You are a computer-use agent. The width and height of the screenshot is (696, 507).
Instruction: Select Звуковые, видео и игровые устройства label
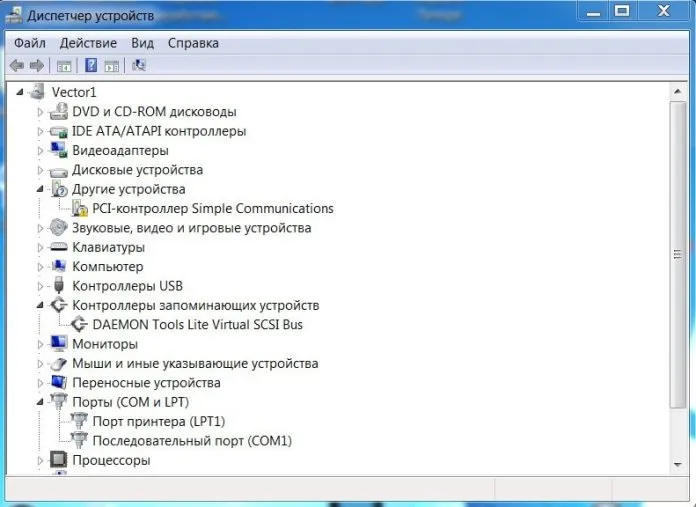tap(192, 228)
